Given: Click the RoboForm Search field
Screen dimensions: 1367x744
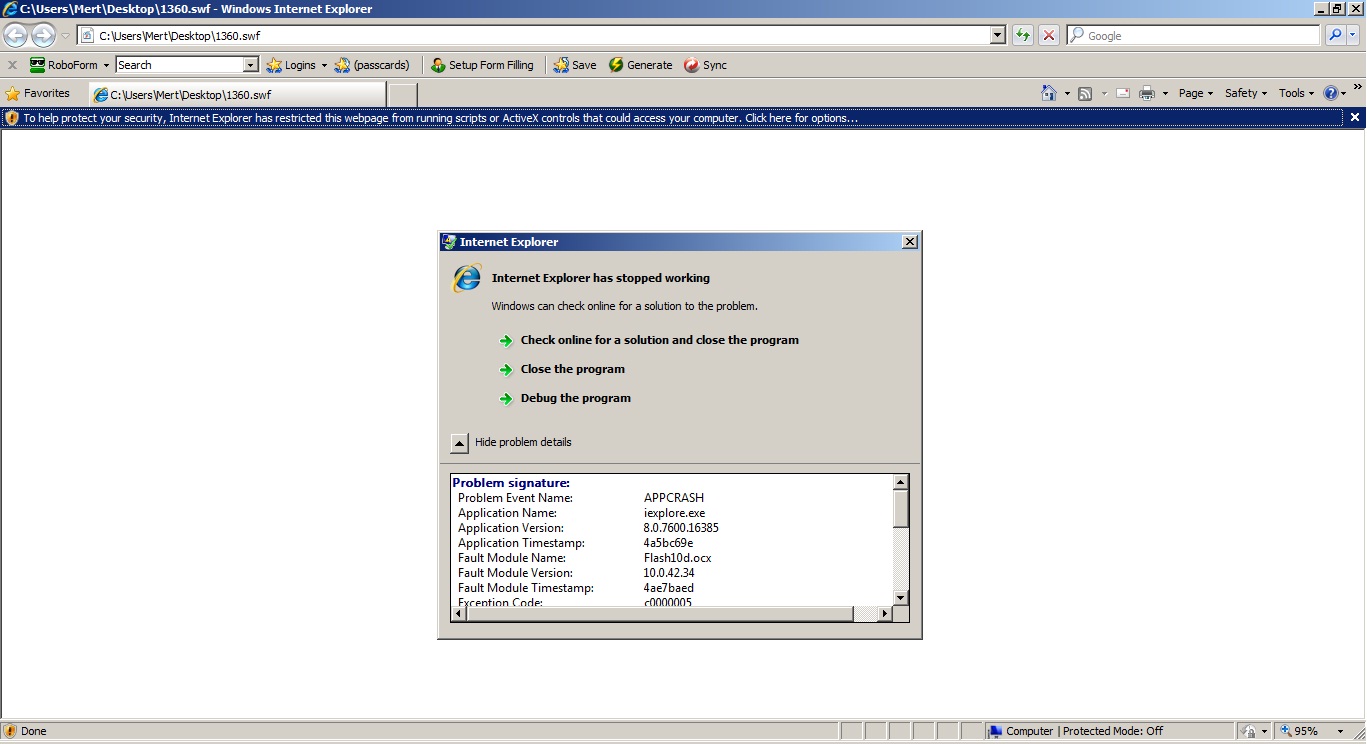Looking at the screenshot, I should [180, 65].
